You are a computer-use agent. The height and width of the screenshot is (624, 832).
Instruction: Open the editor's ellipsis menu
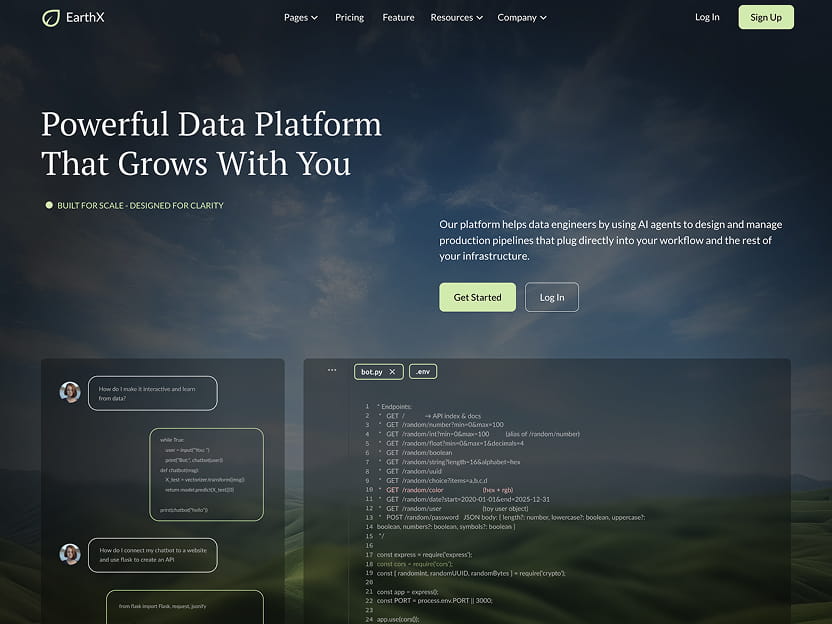pyautogui.click(x=331, y=370)
